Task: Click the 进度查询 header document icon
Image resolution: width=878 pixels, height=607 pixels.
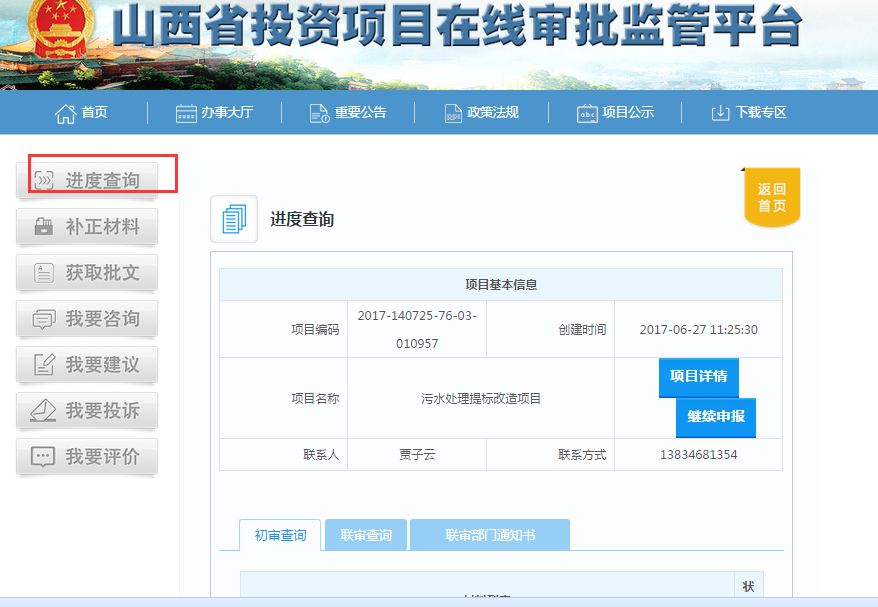Action: point(234,219)
